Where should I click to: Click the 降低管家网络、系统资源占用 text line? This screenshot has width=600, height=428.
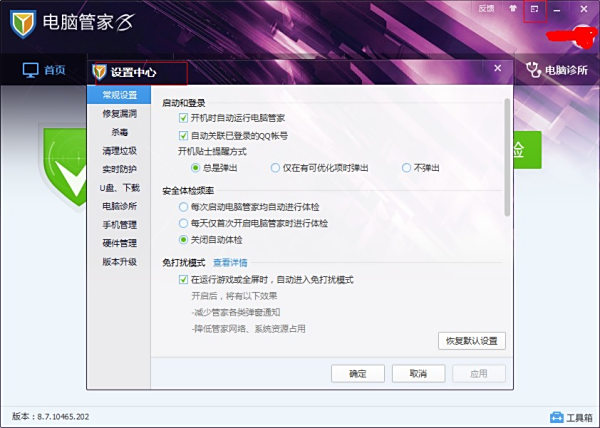(248, 329)
